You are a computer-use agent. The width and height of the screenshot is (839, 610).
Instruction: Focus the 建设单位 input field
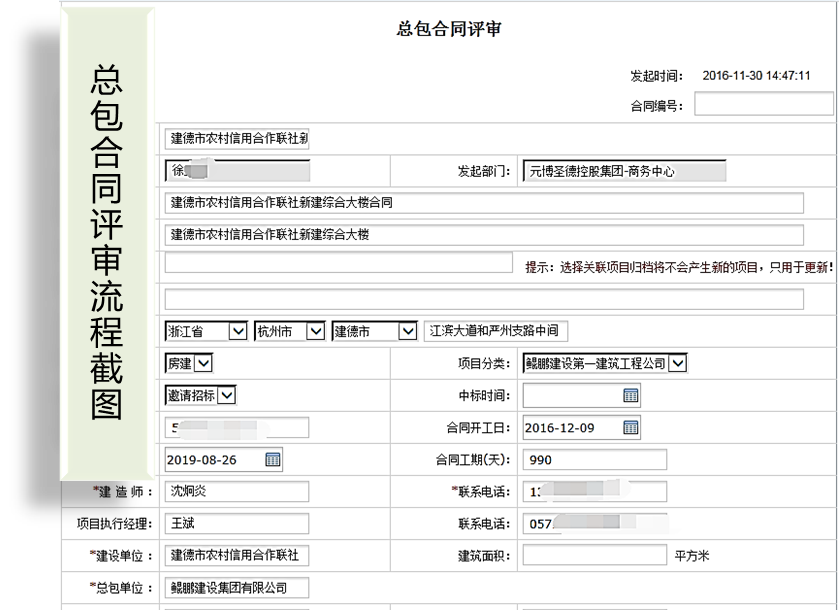(x=237, y=555)
